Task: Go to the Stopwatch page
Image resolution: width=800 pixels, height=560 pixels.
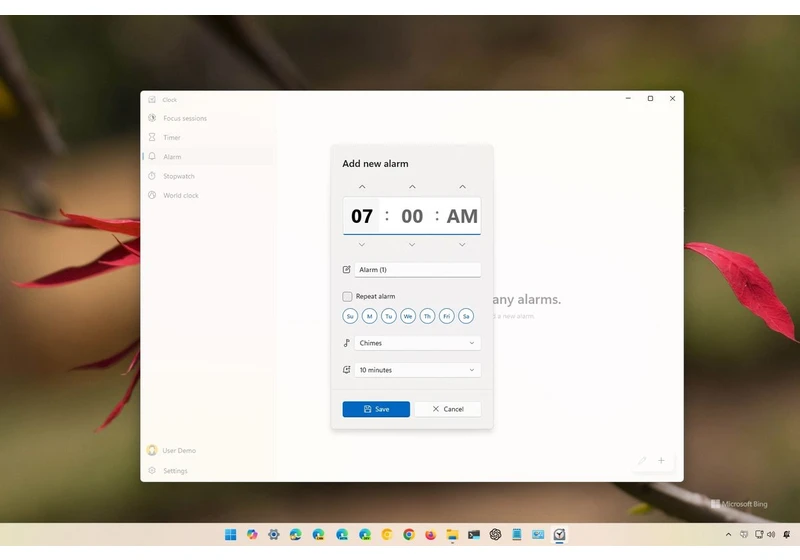Action: [x=208, y=176]
